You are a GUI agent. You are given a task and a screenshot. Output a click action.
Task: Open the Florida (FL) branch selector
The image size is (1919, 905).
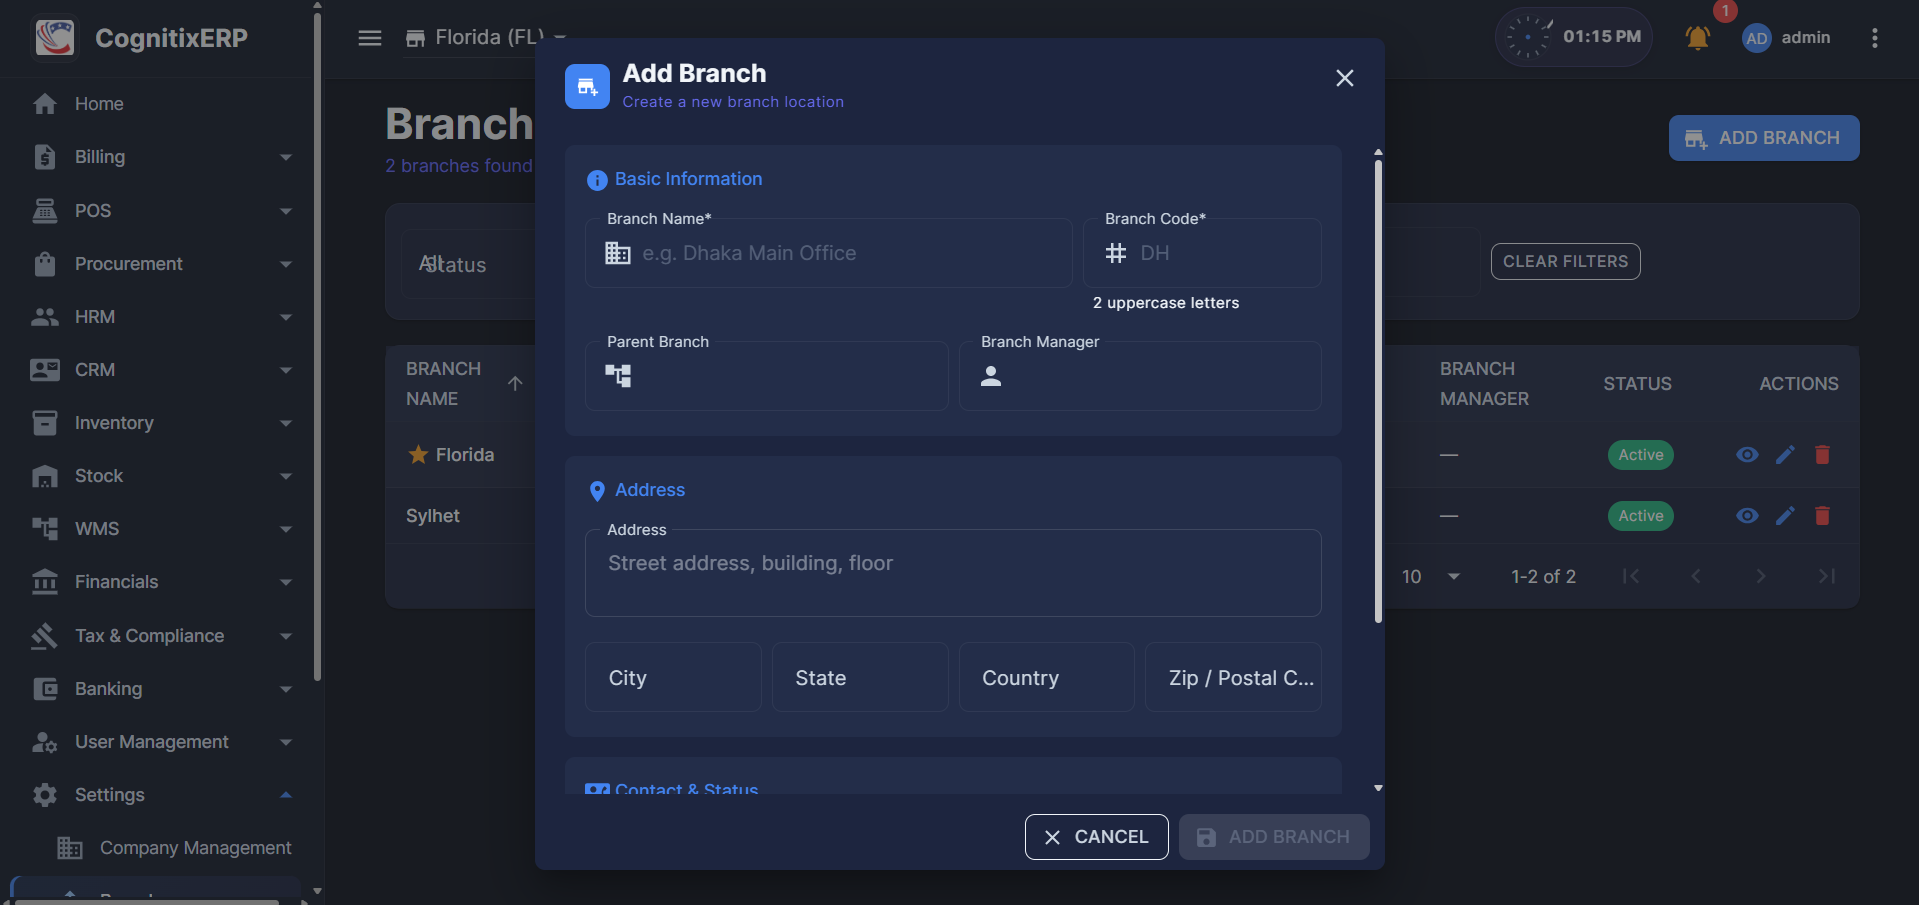486,38
